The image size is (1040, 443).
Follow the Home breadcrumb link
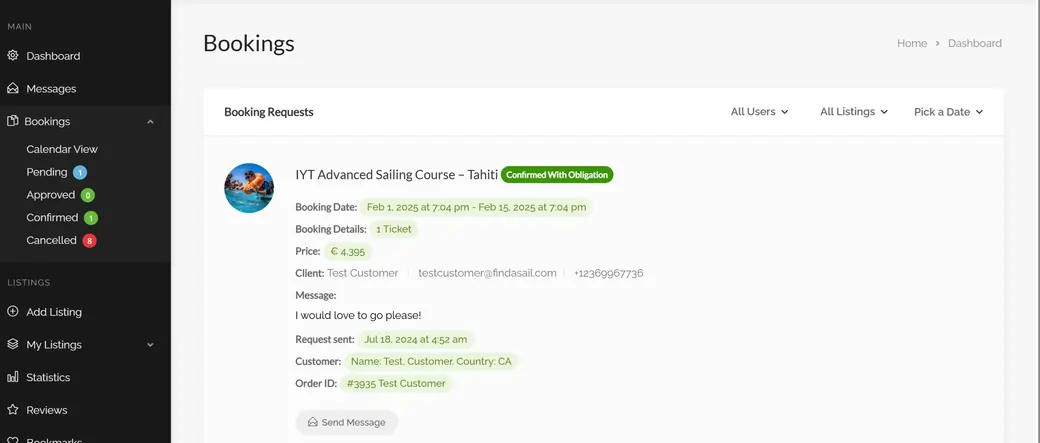point(912,44)
